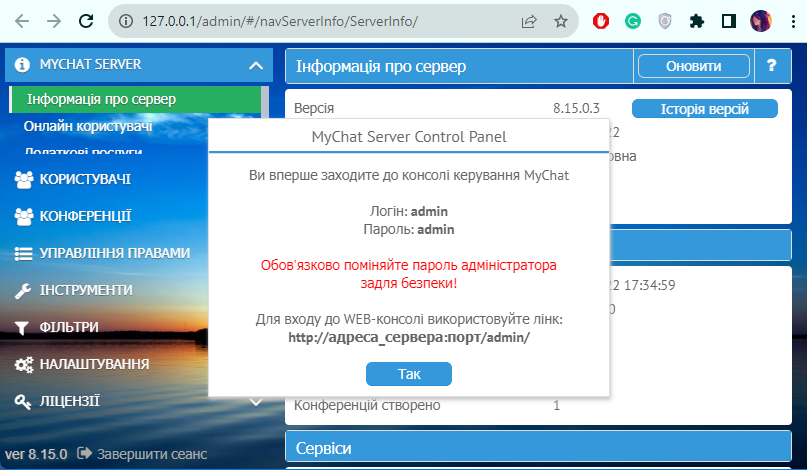Open the shield extension icon

pyautogui.click(x=665, y=21)
